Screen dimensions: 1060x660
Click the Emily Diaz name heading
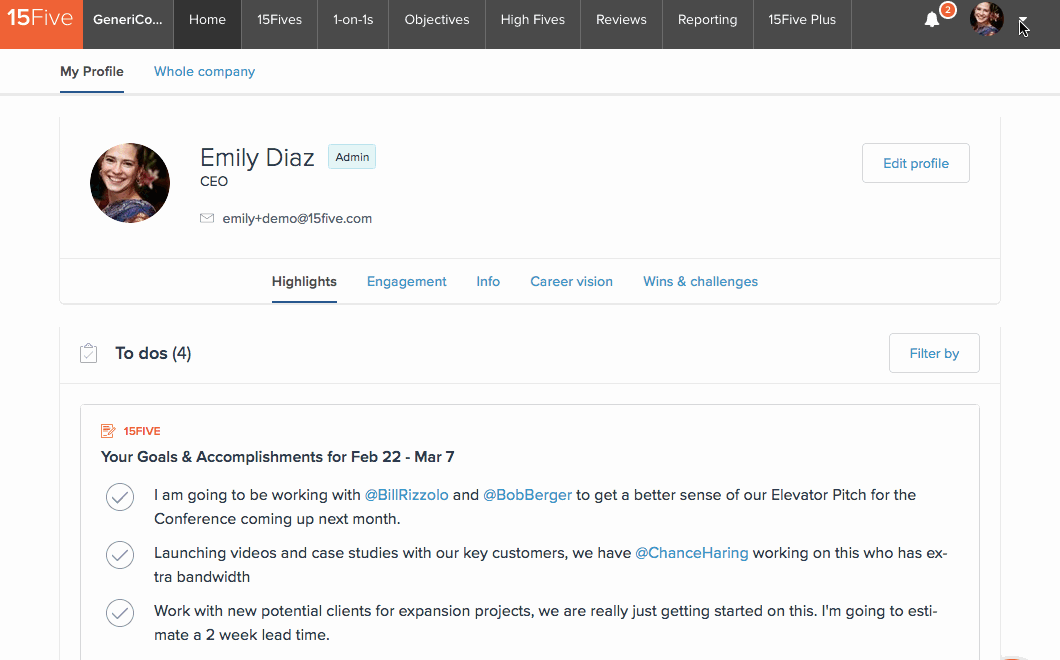(x=257, y=158)
